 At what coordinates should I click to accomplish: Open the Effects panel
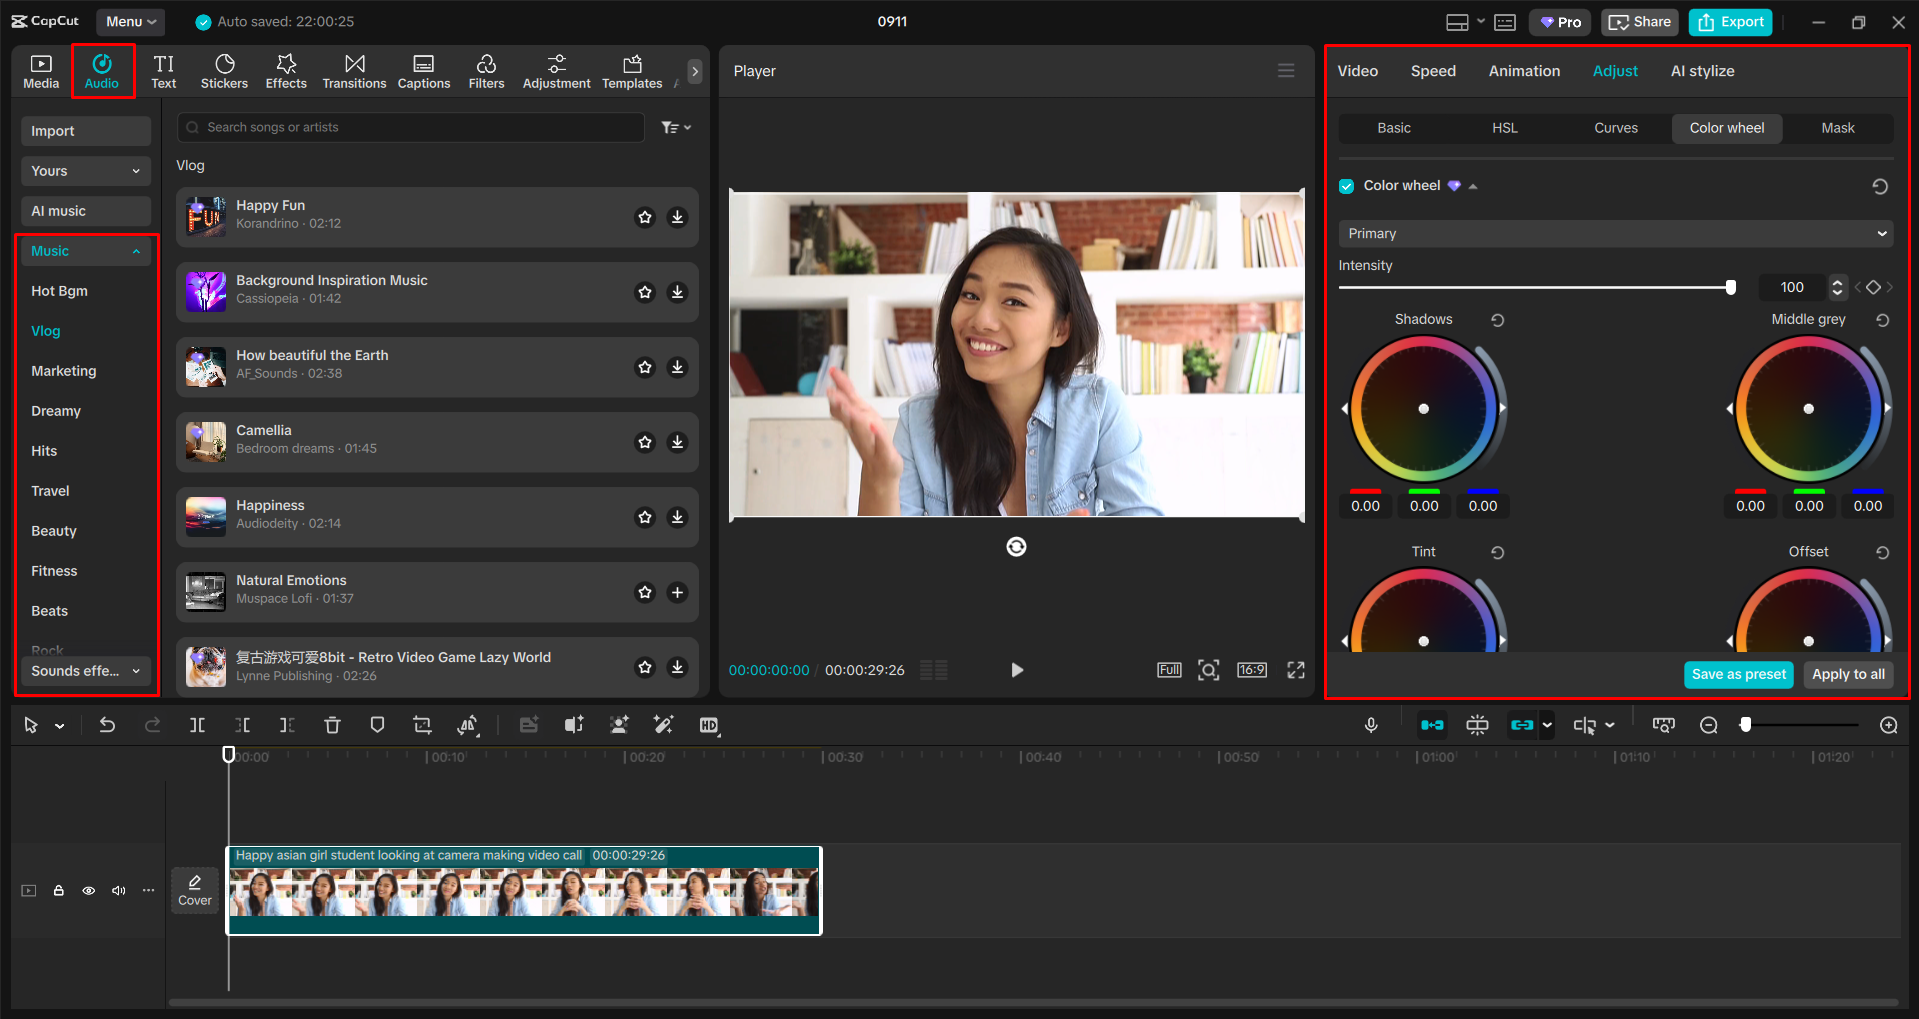(286, 70)
